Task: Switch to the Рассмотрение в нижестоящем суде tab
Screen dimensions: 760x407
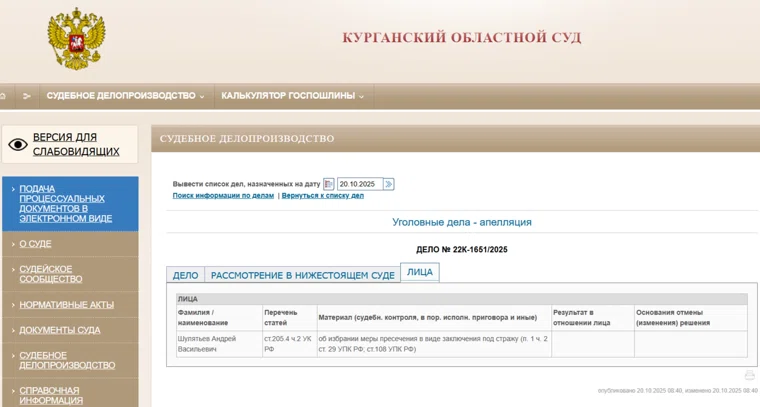Action: pos(302,275)
